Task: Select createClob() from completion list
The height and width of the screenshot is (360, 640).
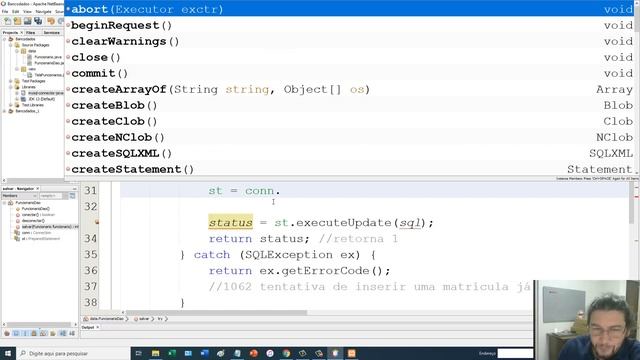Action: 349,121
